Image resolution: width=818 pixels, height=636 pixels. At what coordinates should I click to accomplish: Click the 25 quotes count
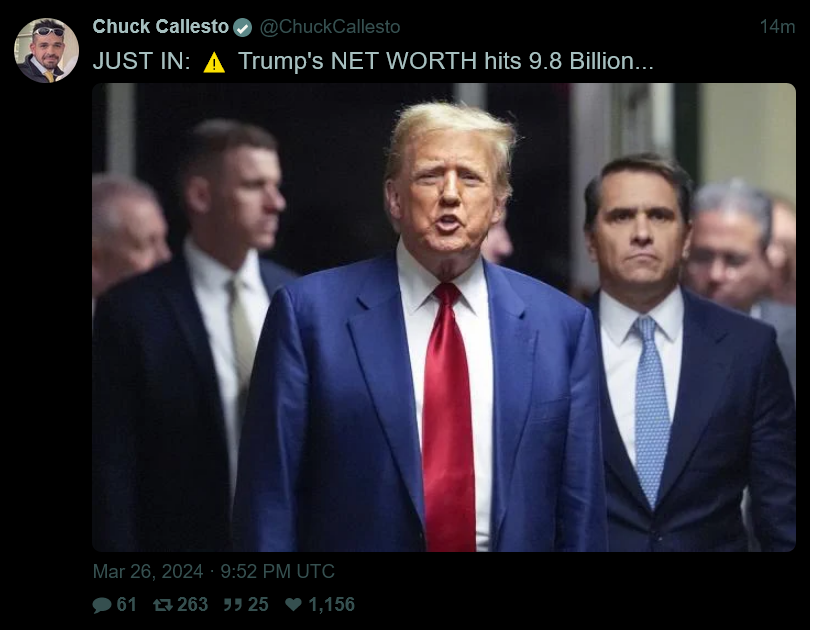click(258, 604)
